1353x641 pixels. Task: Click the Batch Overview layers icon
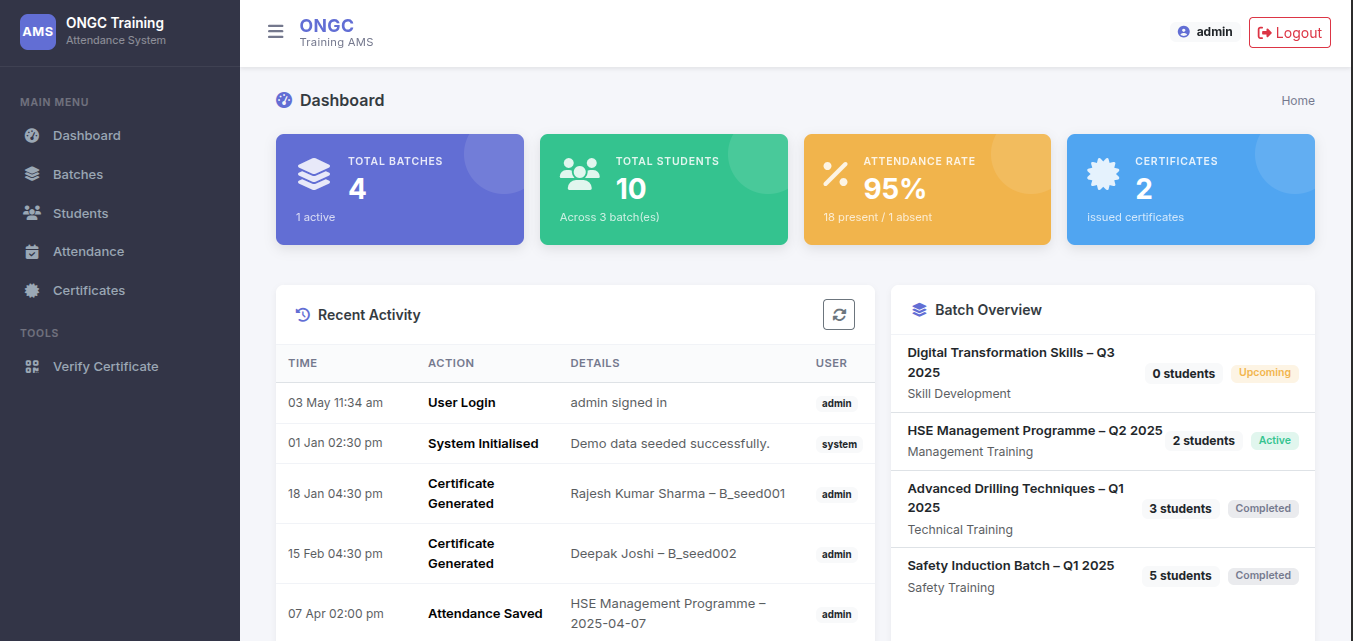pos(920,310)
